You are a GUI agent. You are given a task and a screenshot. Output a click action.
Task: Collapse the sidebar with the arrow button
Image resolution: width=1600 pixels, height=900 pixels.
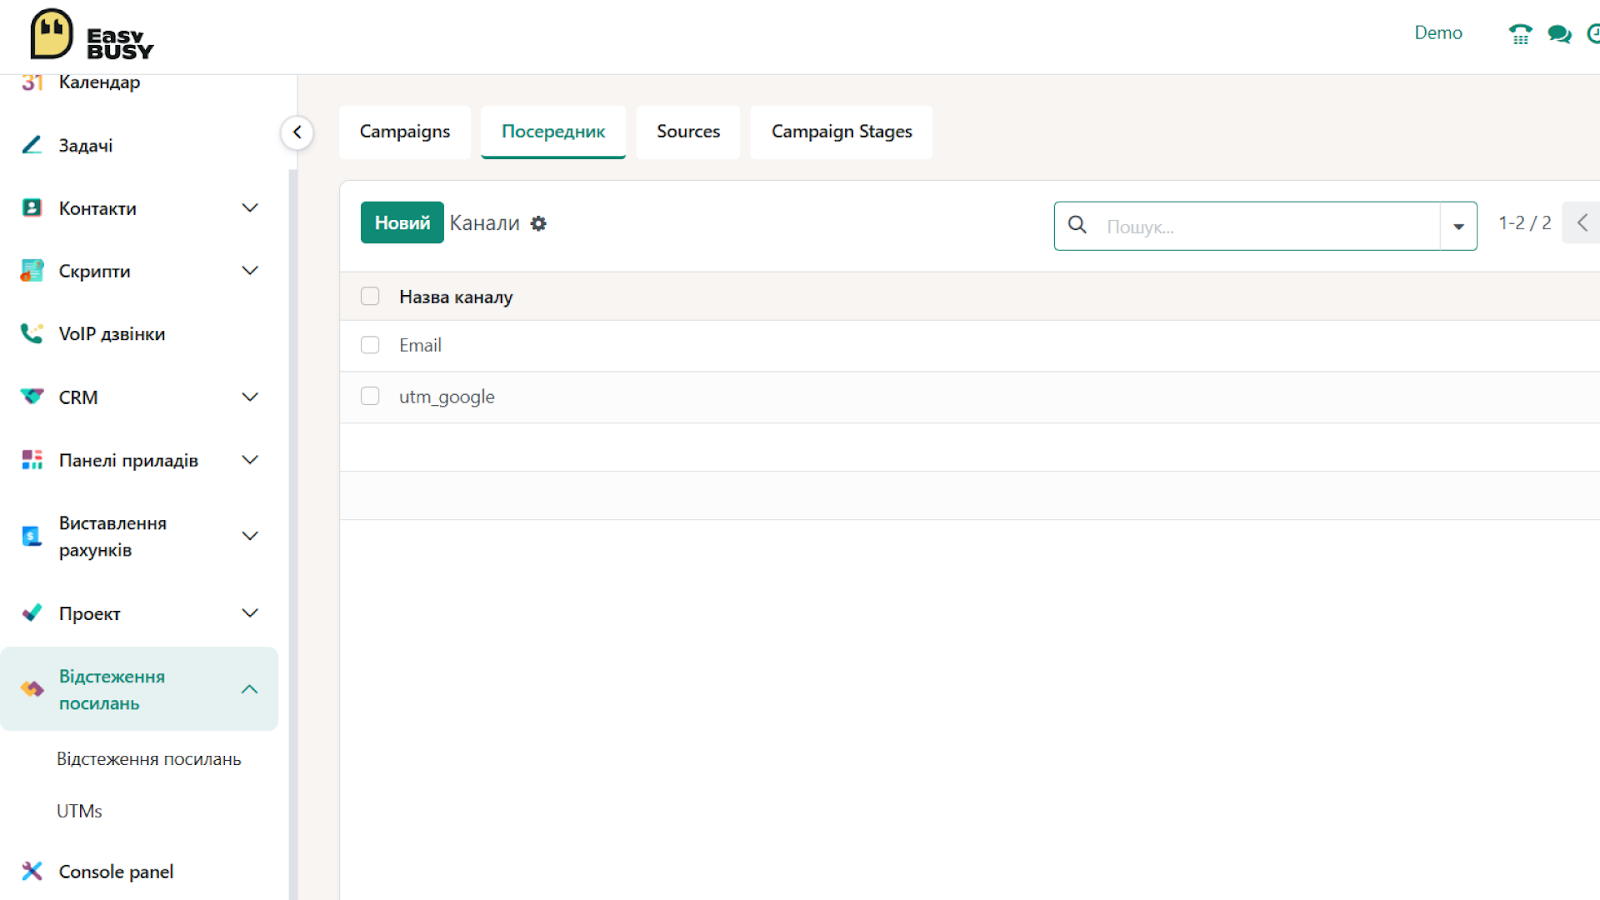pyautogui.click(x=297, y=132)
